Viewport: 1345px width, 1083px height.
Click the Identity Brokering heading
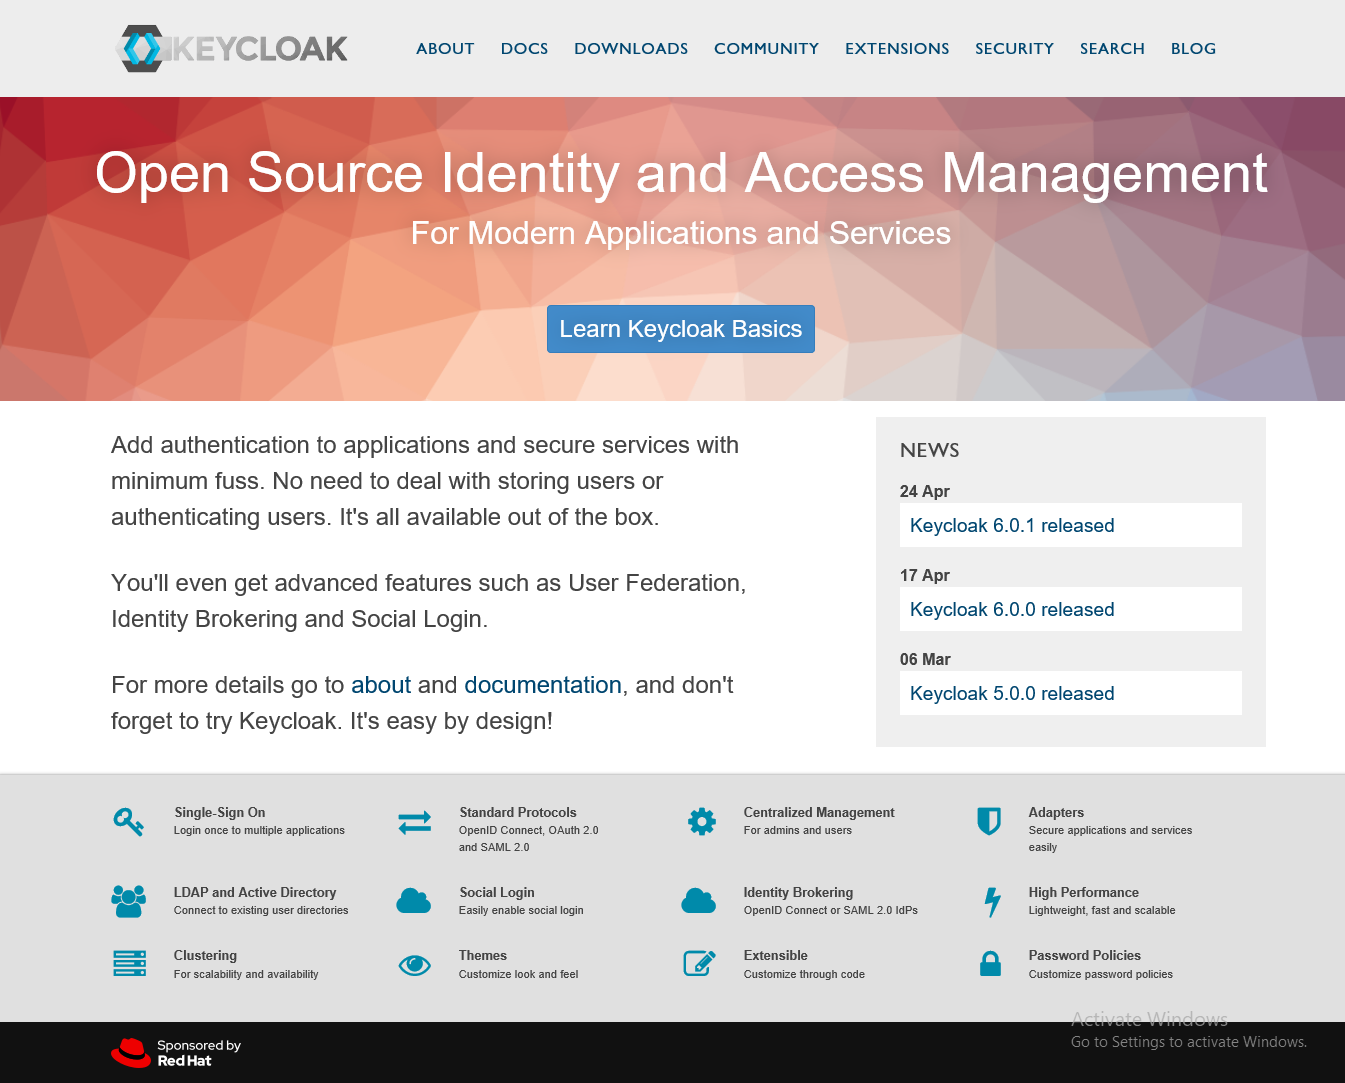(x=798, y=892)
